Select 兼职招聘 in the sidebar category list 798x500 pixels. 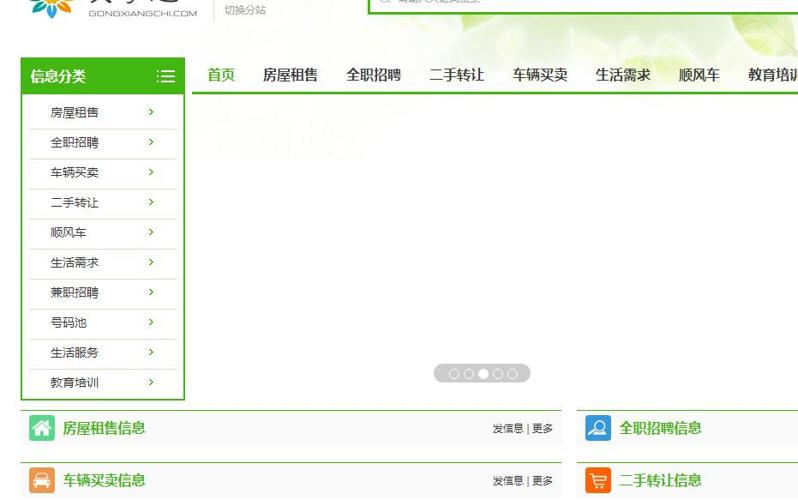75,292
